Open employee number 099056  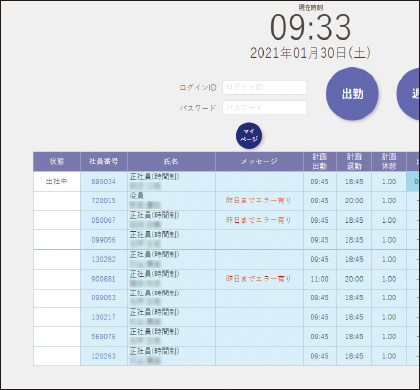click(x=104, y=240)
